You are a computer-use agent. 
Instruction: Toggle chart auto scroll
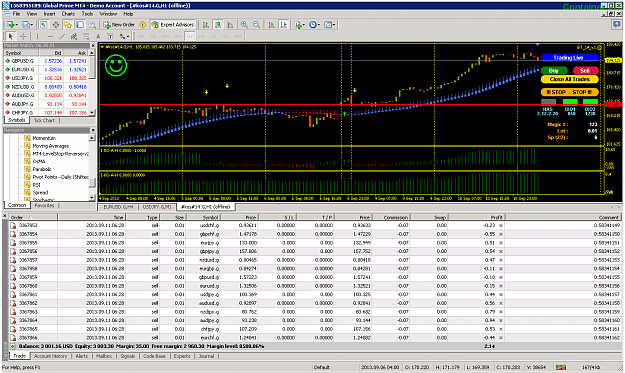(x=271, y=25)
